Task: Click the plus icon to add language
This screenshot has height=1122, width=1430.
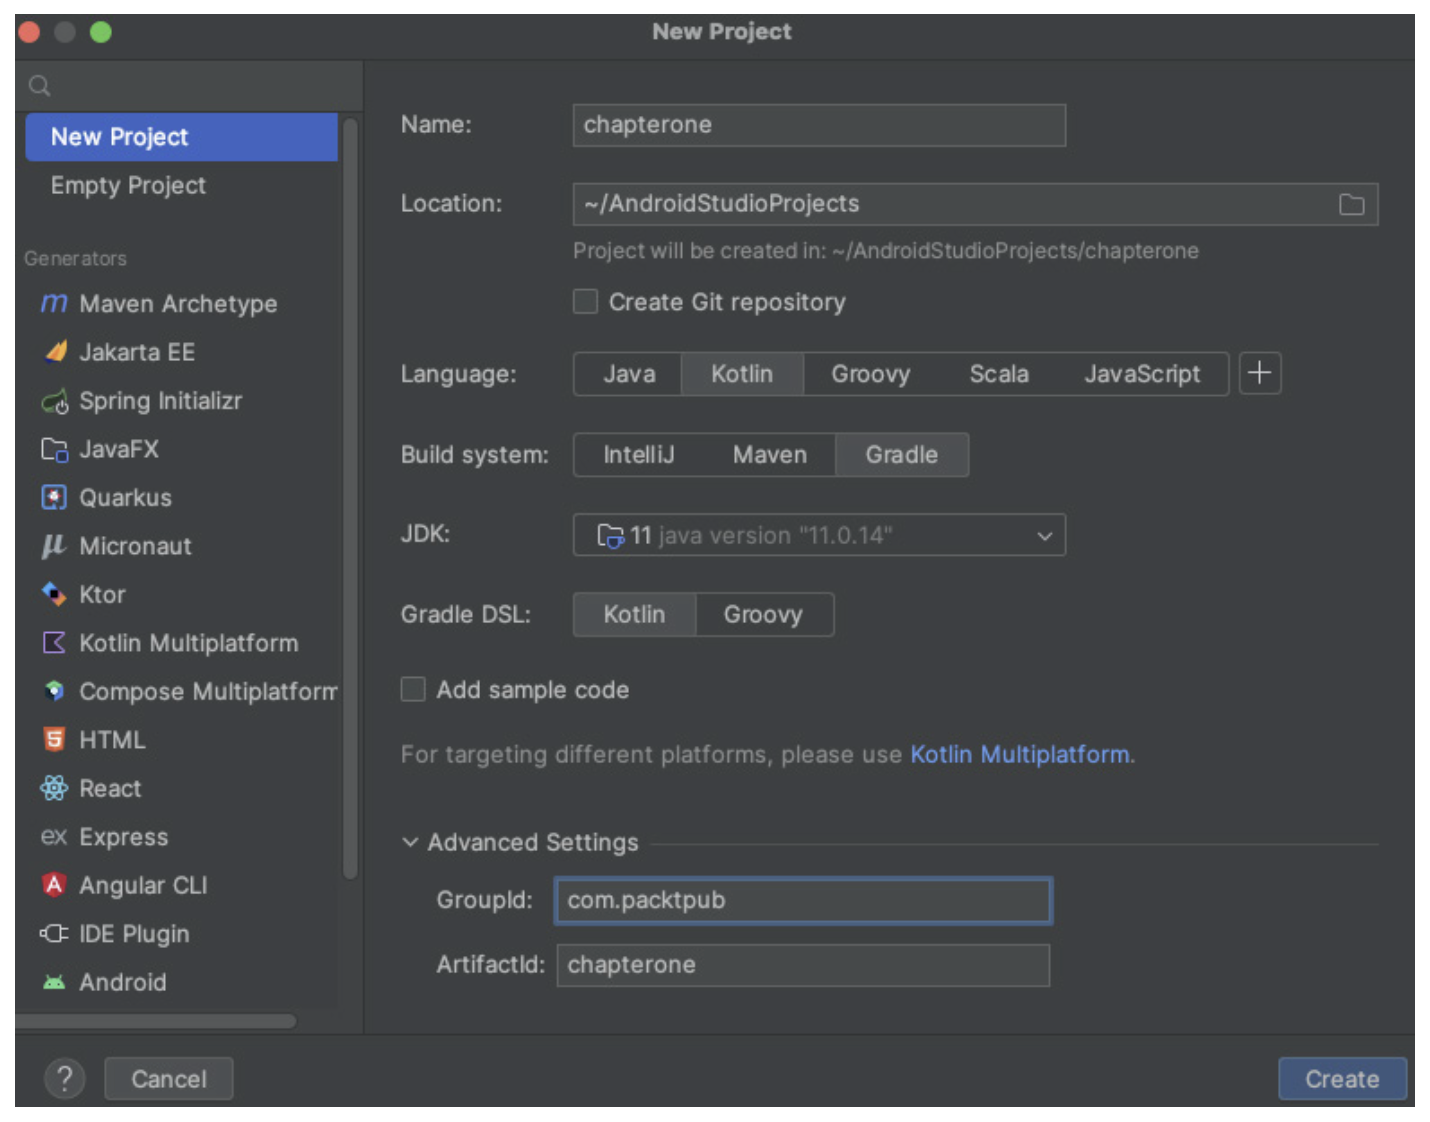Action: [x=1259, y=373]
